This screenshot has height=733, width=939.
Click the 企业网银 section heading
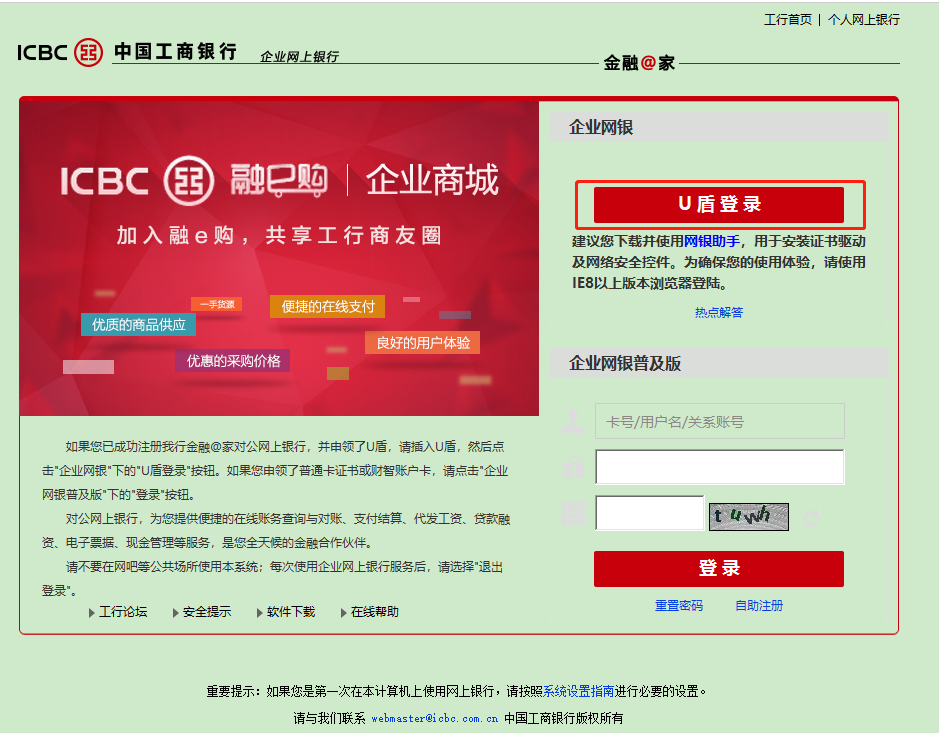[601, 127]
